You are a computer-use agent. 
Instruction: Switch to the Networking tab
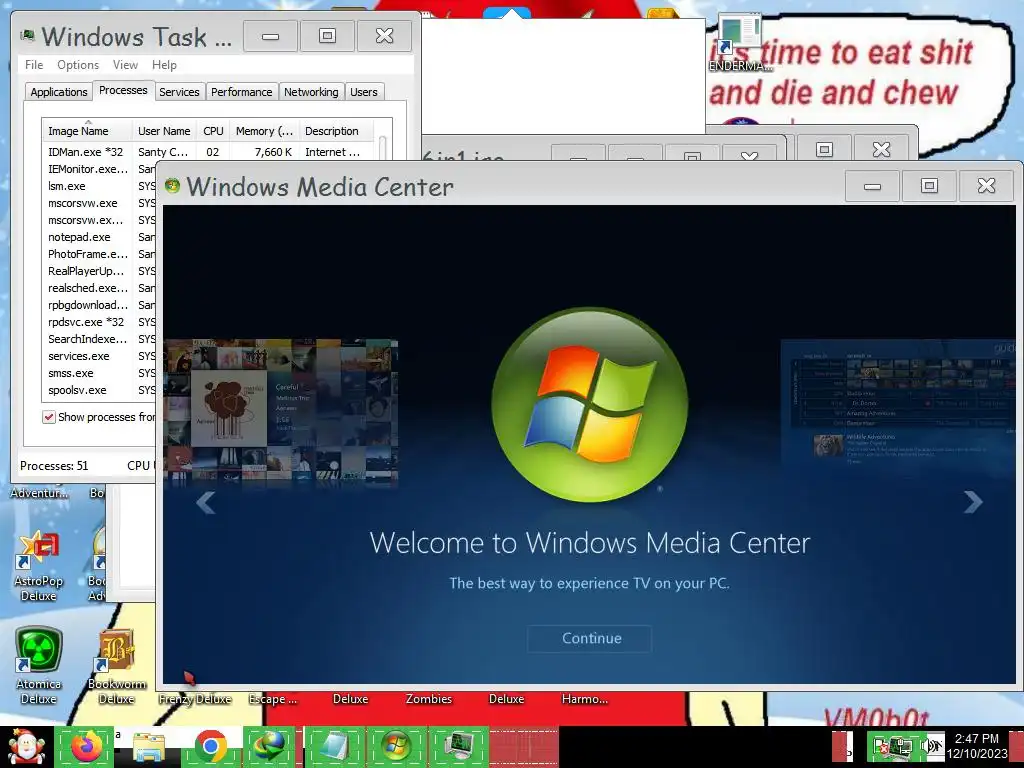pos(311,92)
